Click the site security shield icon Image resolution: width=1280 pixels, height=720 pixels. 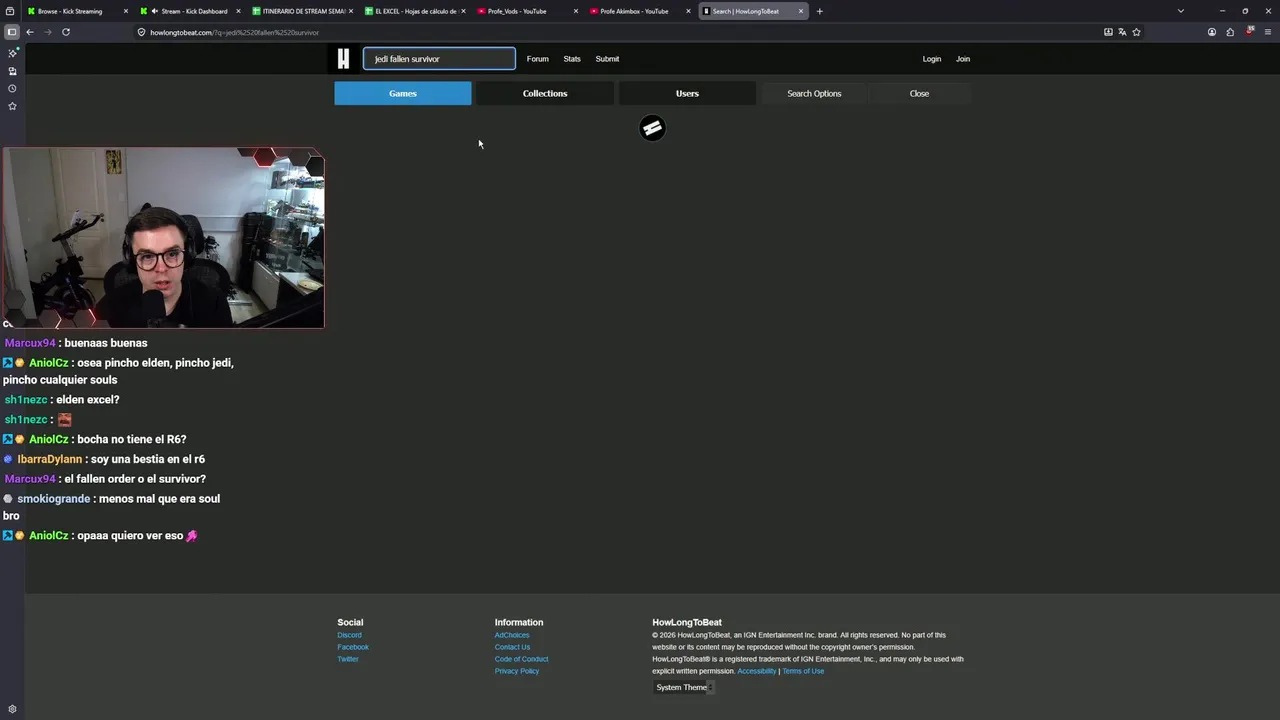pyautogui.click(x=142, y=32)
